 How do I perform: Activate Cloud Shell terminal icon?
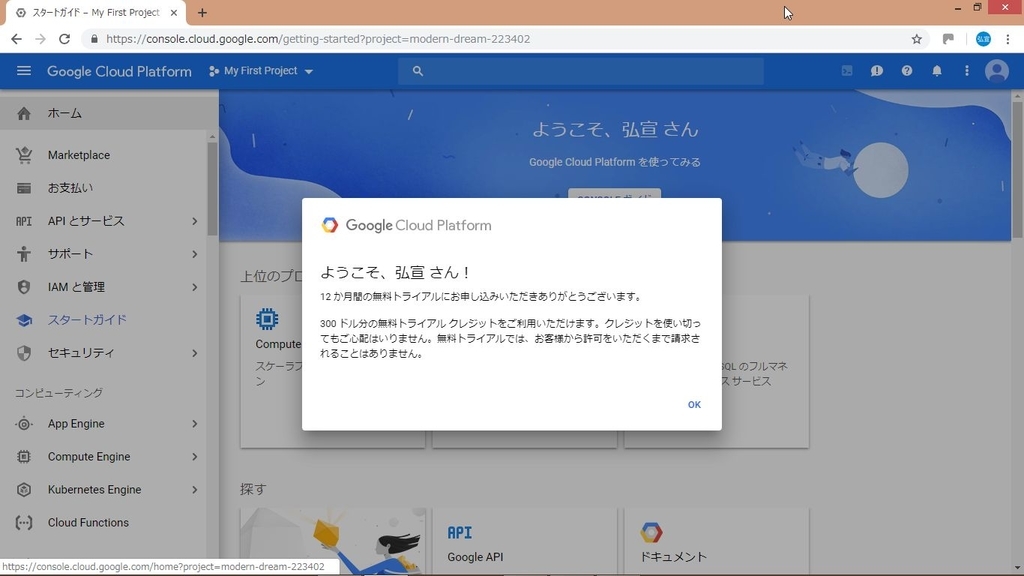(847, 71)
